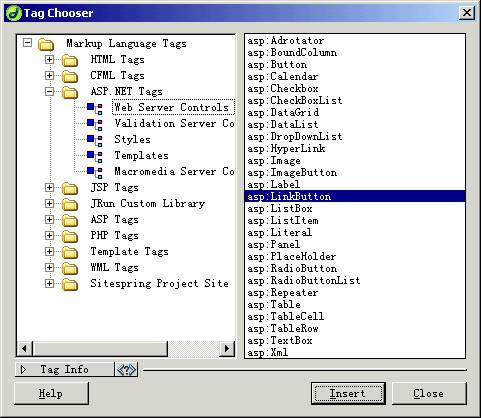481x418 pixels.
Task: Click the Macromedia Server Controls category icon
Action: click(95, 172)
